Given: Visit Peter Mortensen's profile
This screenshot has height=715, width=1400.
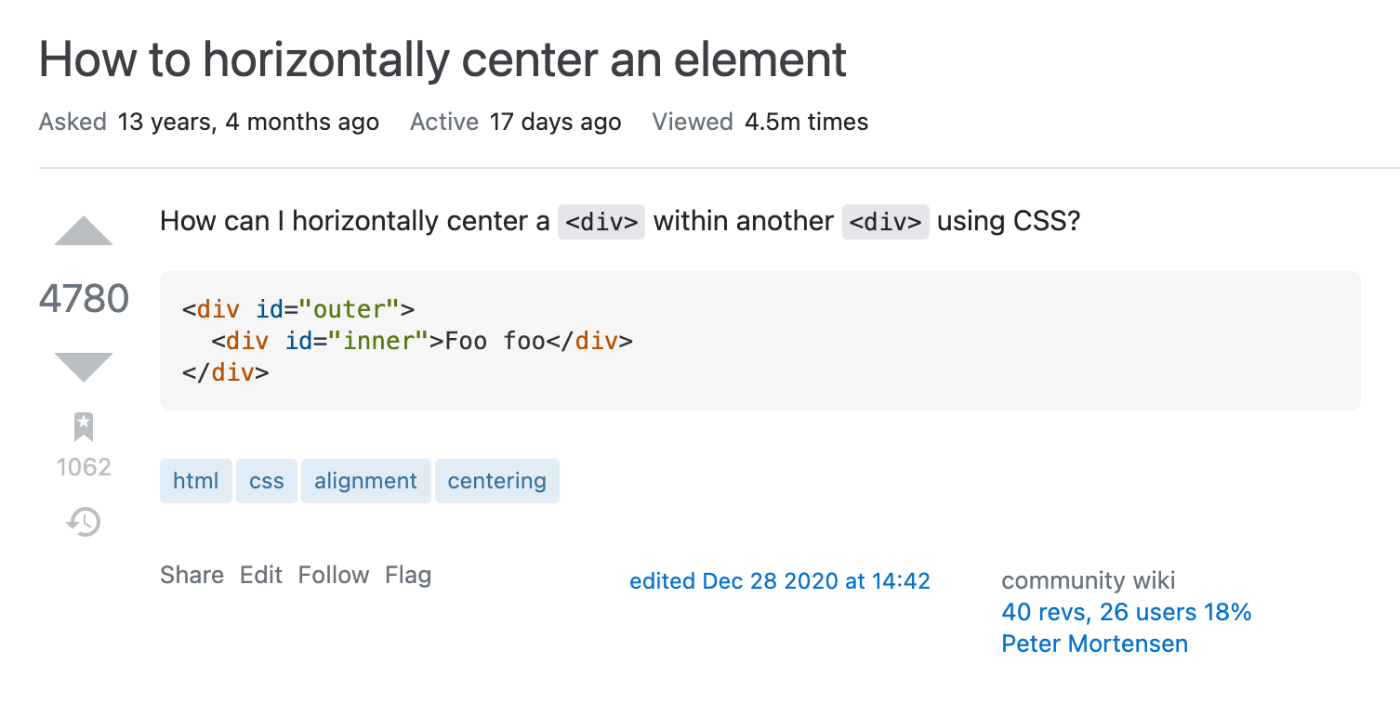Looking at the screenshot, I should 1094,644.
